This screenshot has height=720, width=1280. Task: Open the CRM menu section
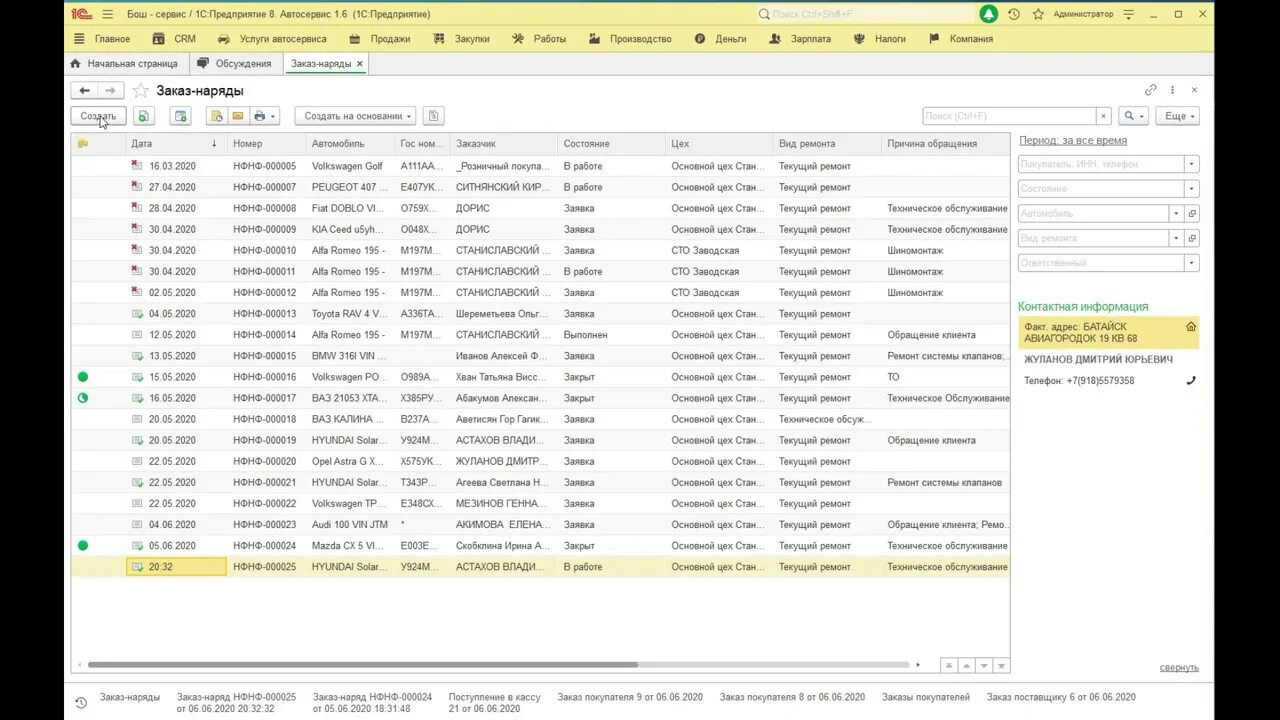(x=174, y=39)
